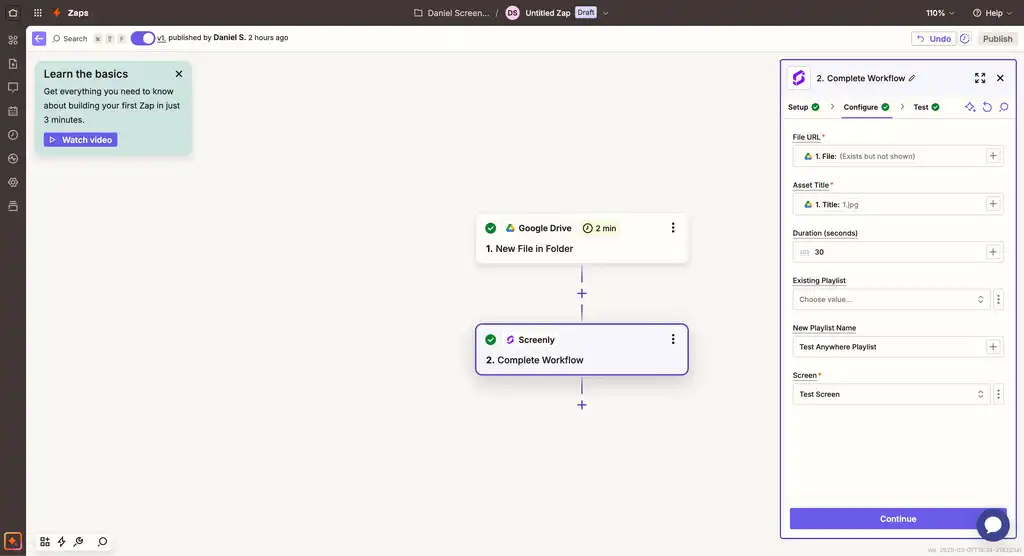Switch to the Test tab

click(926, 107)
